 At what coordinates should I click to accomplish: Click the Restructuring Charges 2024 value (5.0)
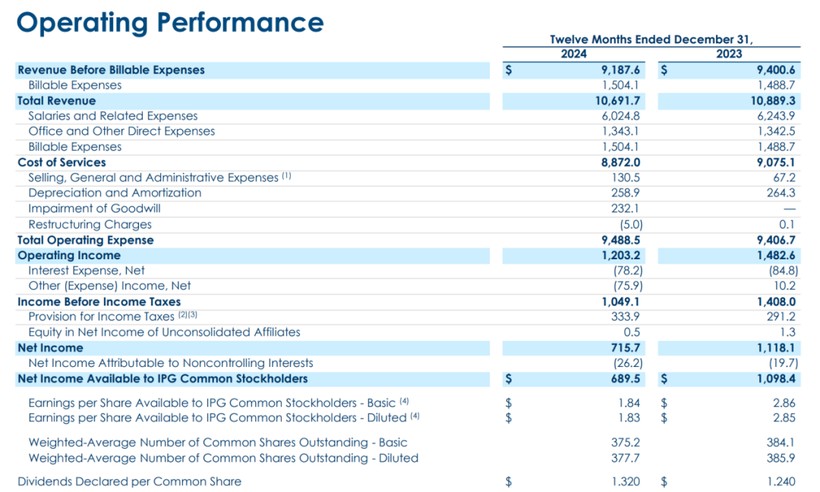click(x=631, y=225)
